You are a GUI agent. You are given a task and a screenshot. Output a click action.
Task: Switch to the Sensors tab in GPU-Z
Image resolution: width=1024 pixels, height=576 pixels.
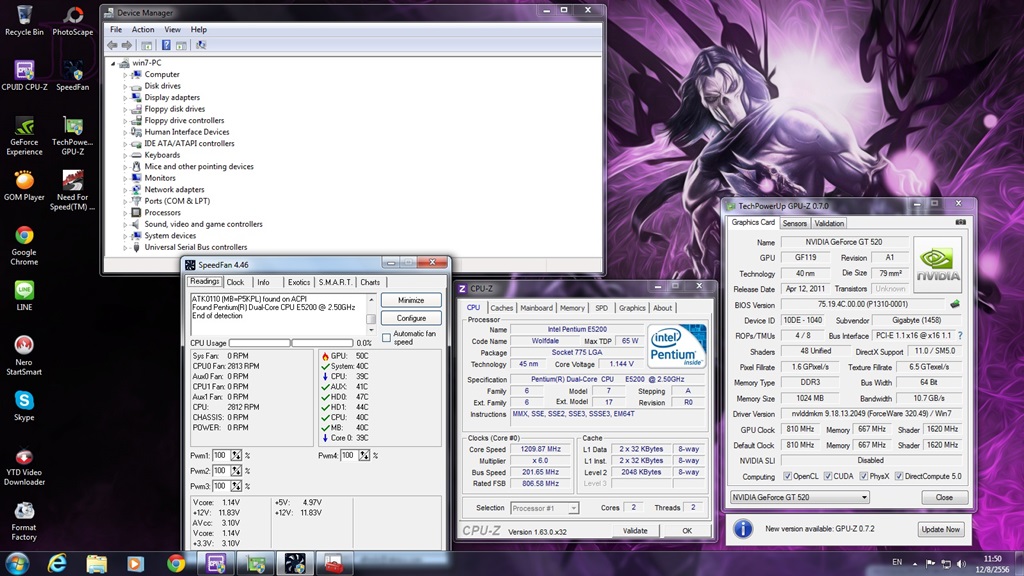pyautogui.click(x=794, y=223)
